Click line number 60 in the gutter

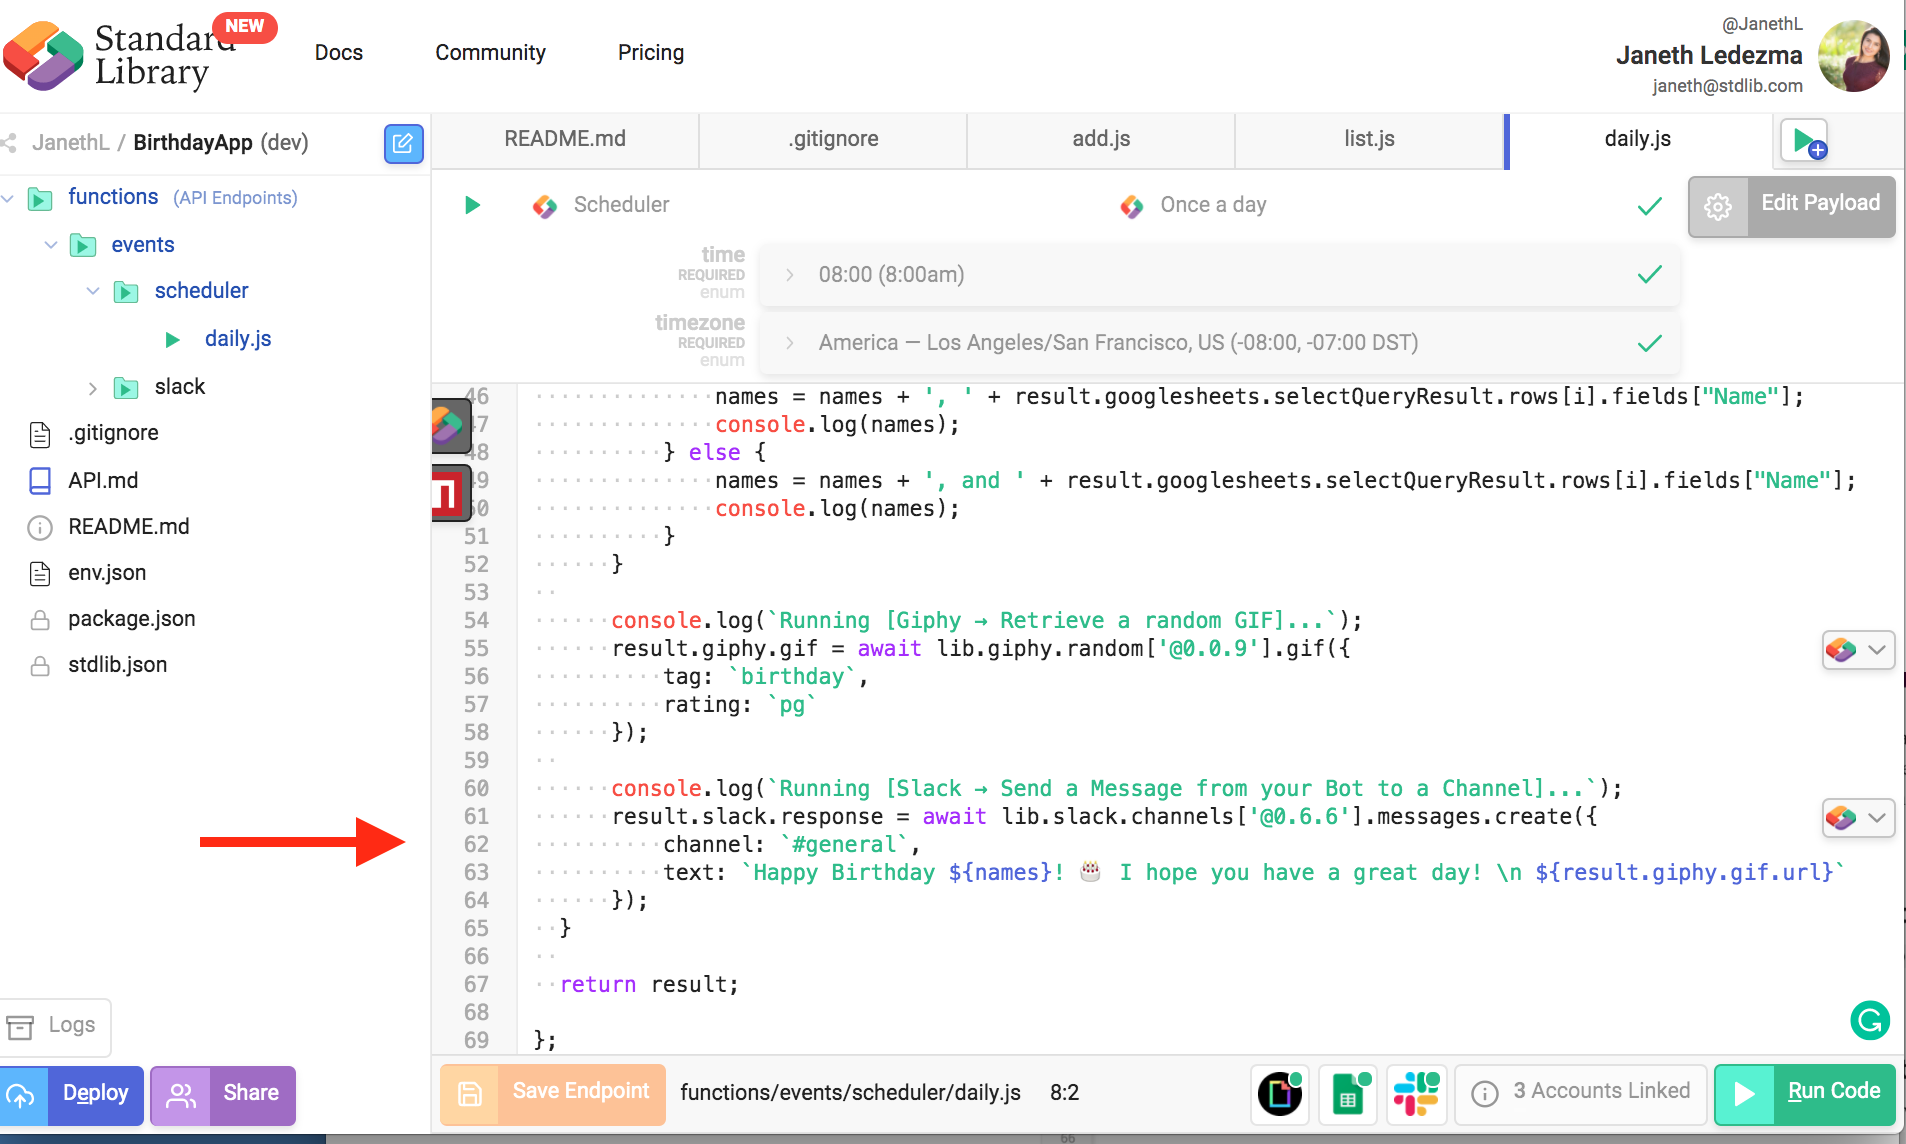click(476, 789)
